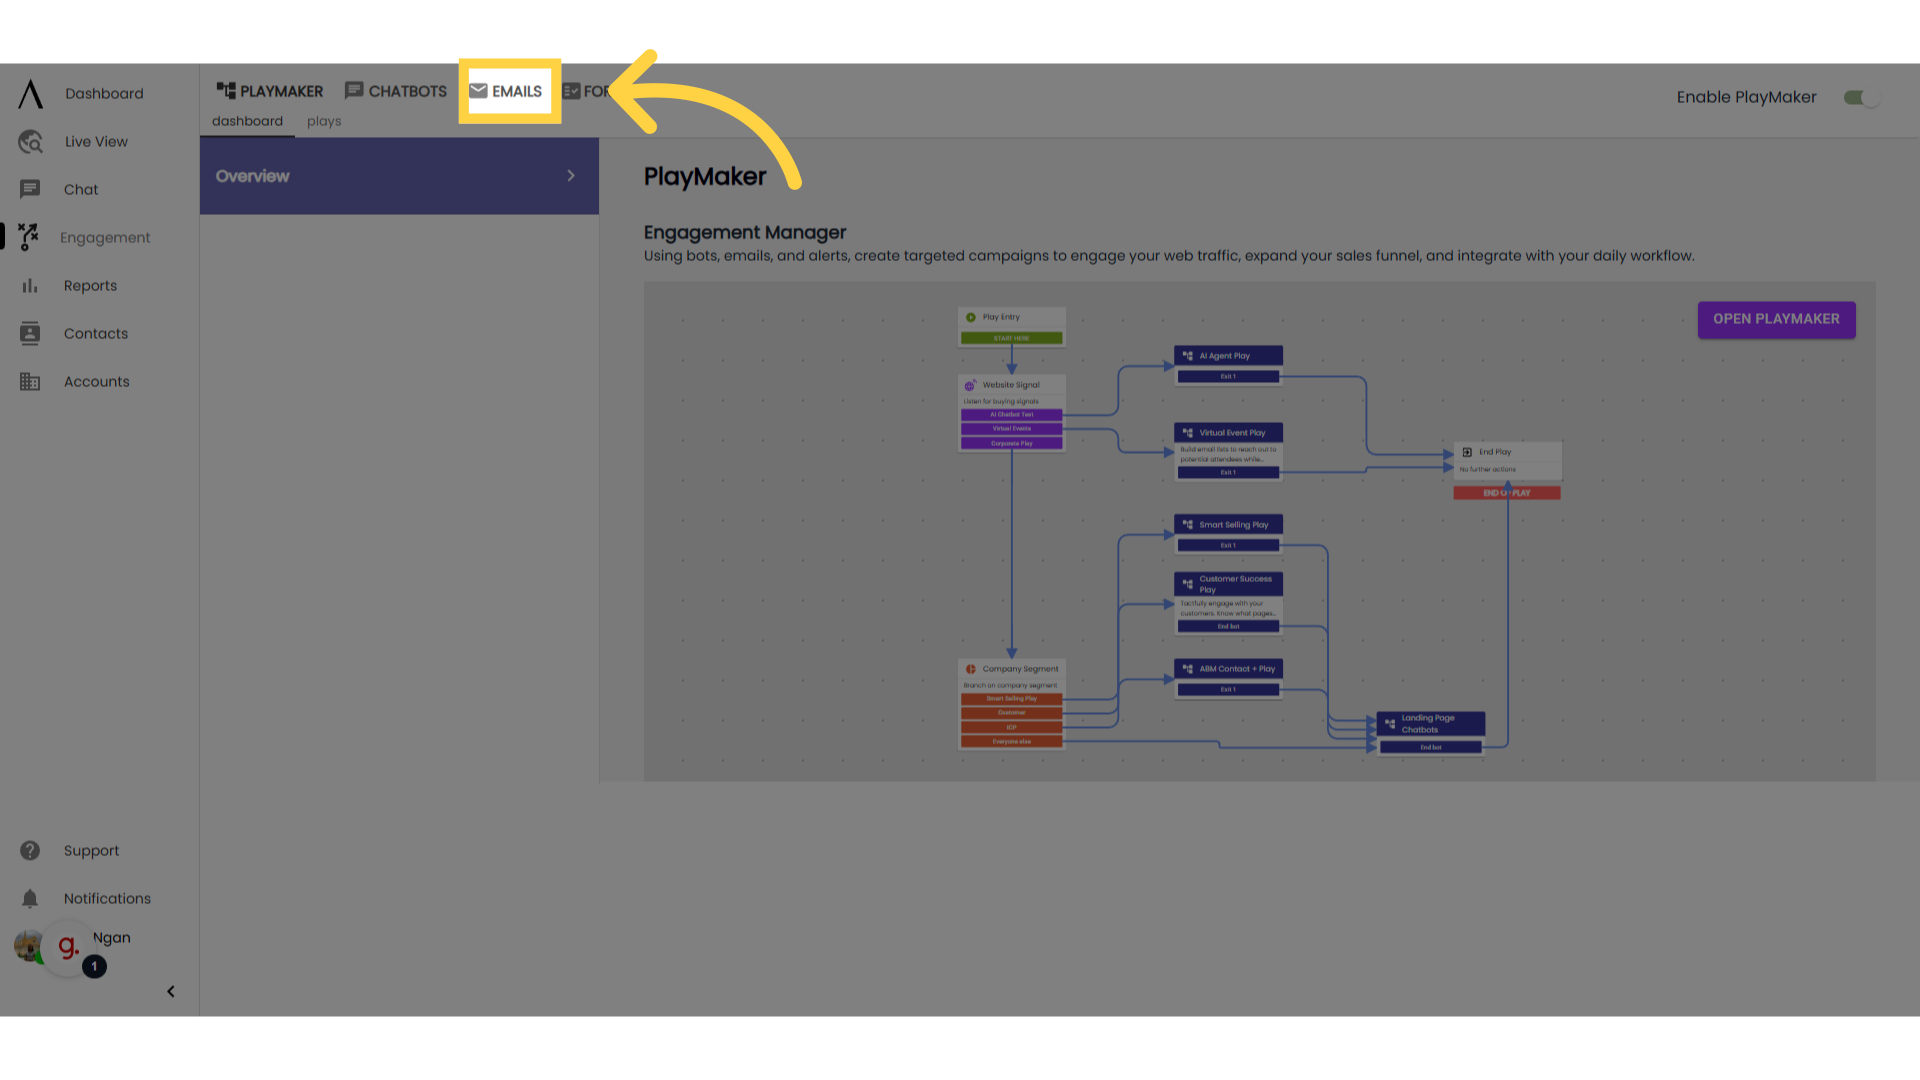
Task: Switch to the CHATBOTS tab
Action: (x=396, y=91)
